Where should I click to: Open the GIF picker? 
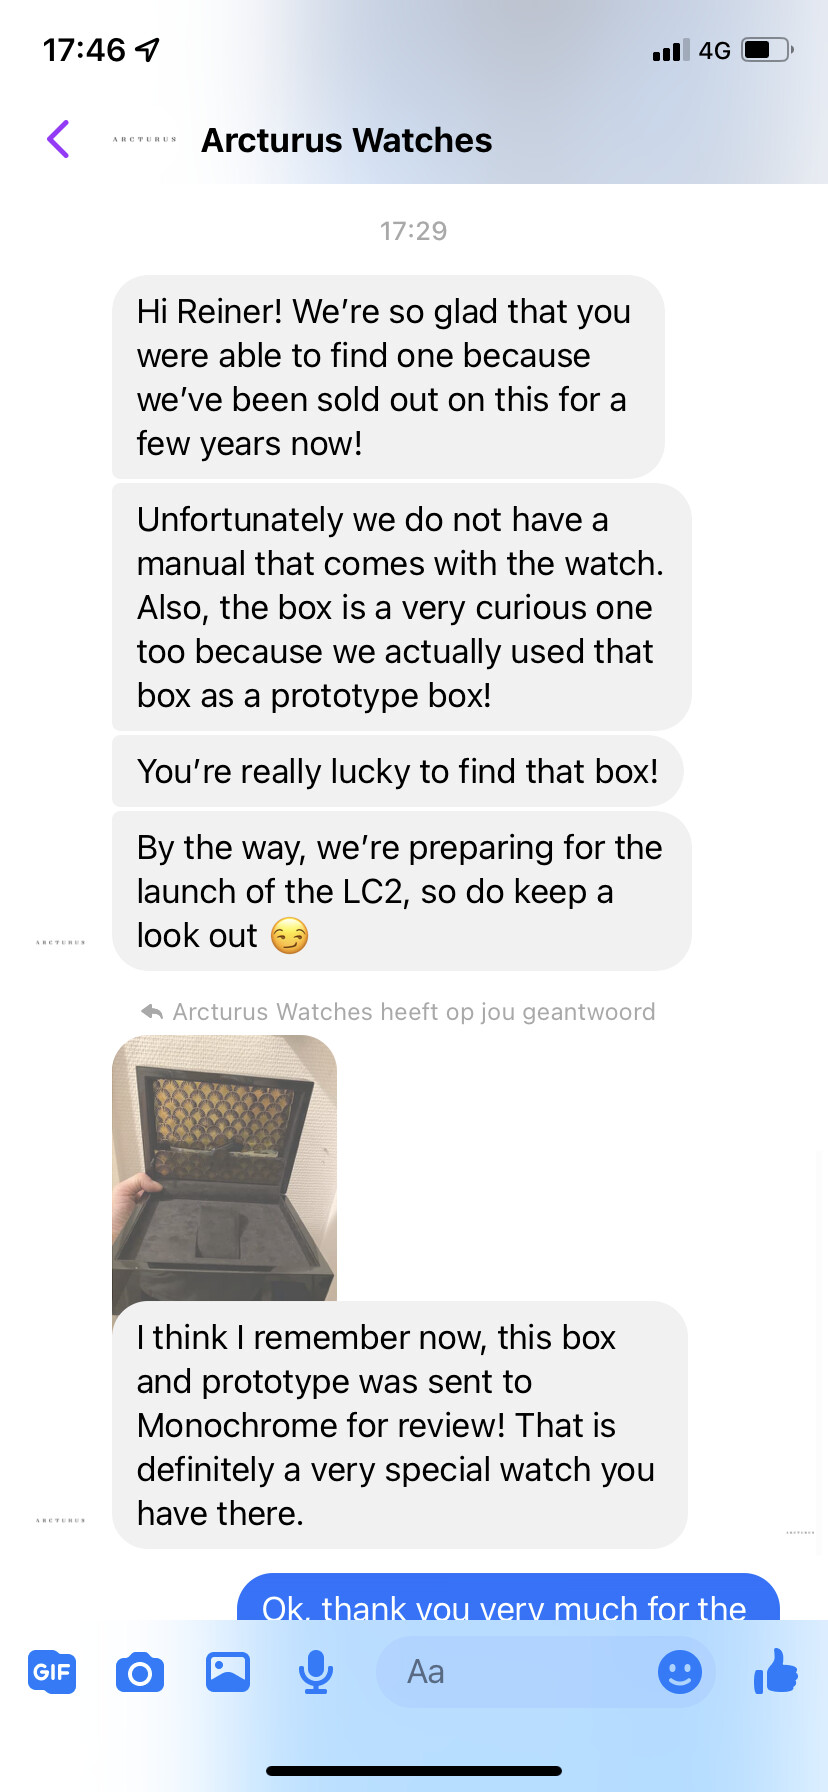click(x=52, y=1671)
